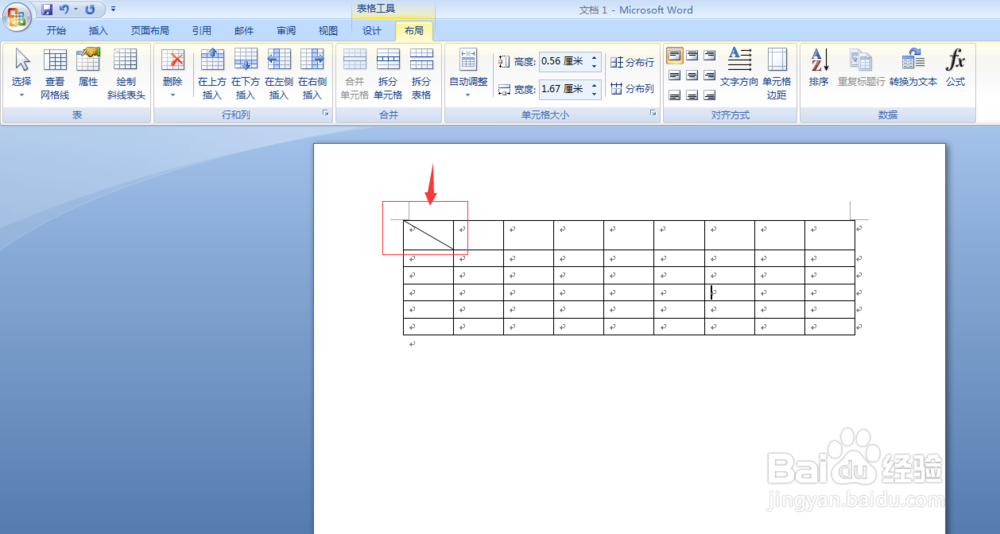Open the undo history dropdown arrow

coord(75,10)
